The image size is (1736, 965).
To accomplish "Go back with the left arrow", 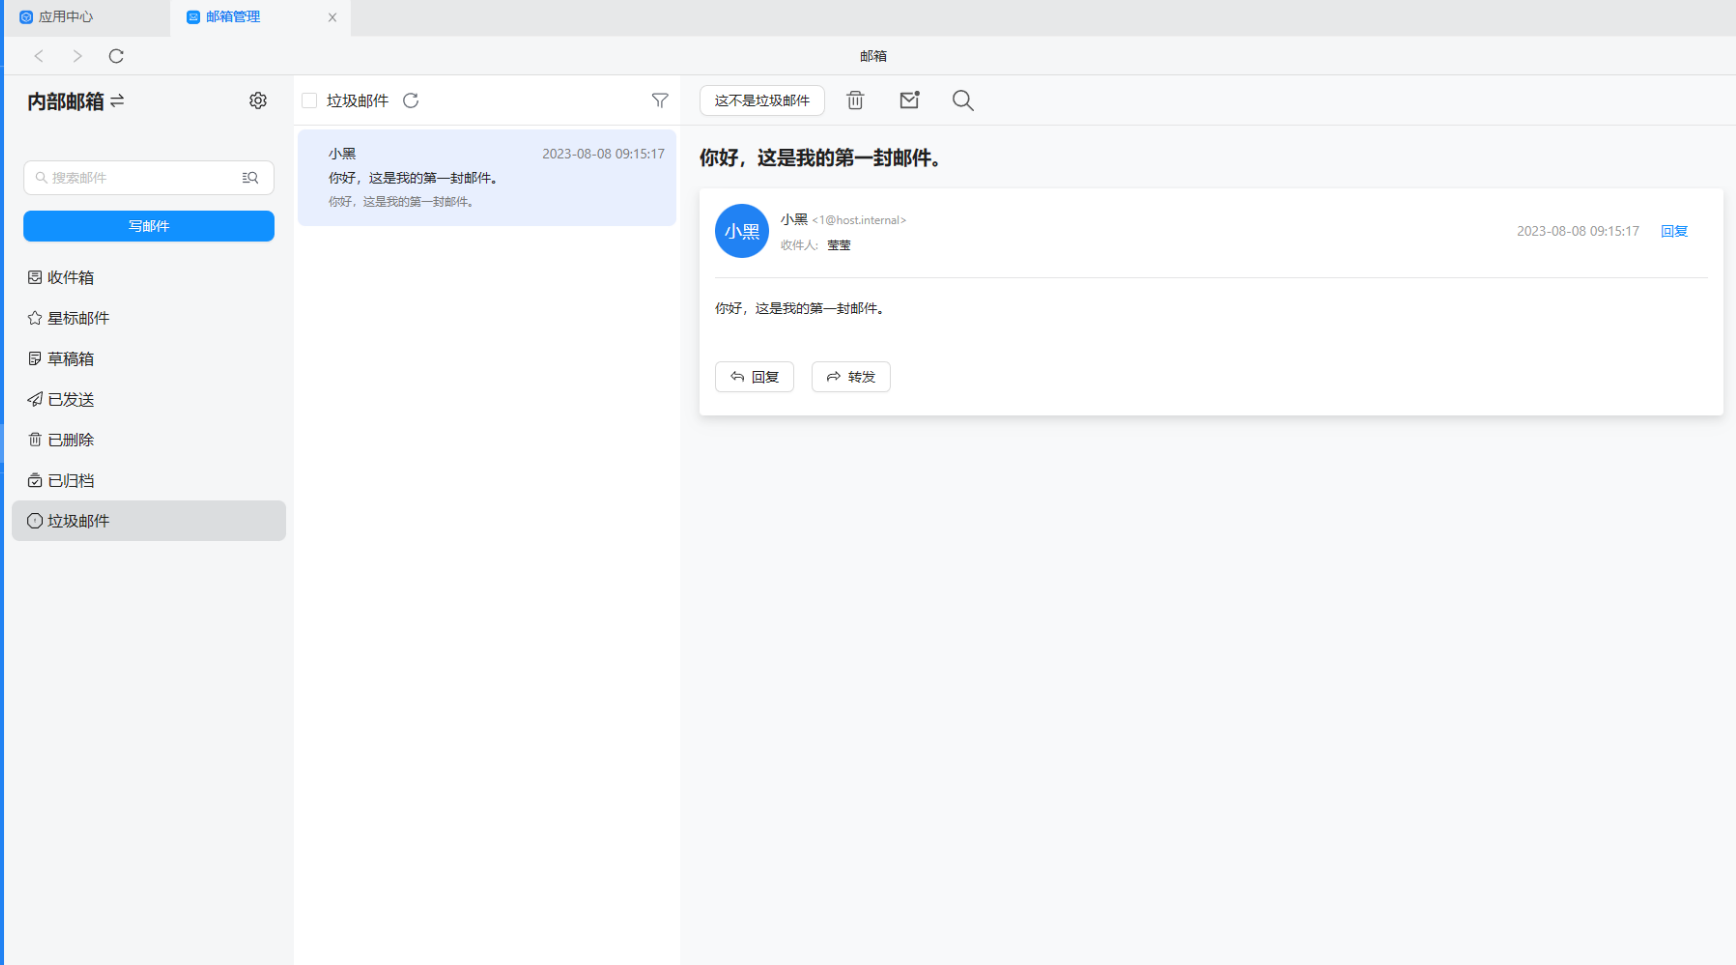I will (x=39, y=56).
